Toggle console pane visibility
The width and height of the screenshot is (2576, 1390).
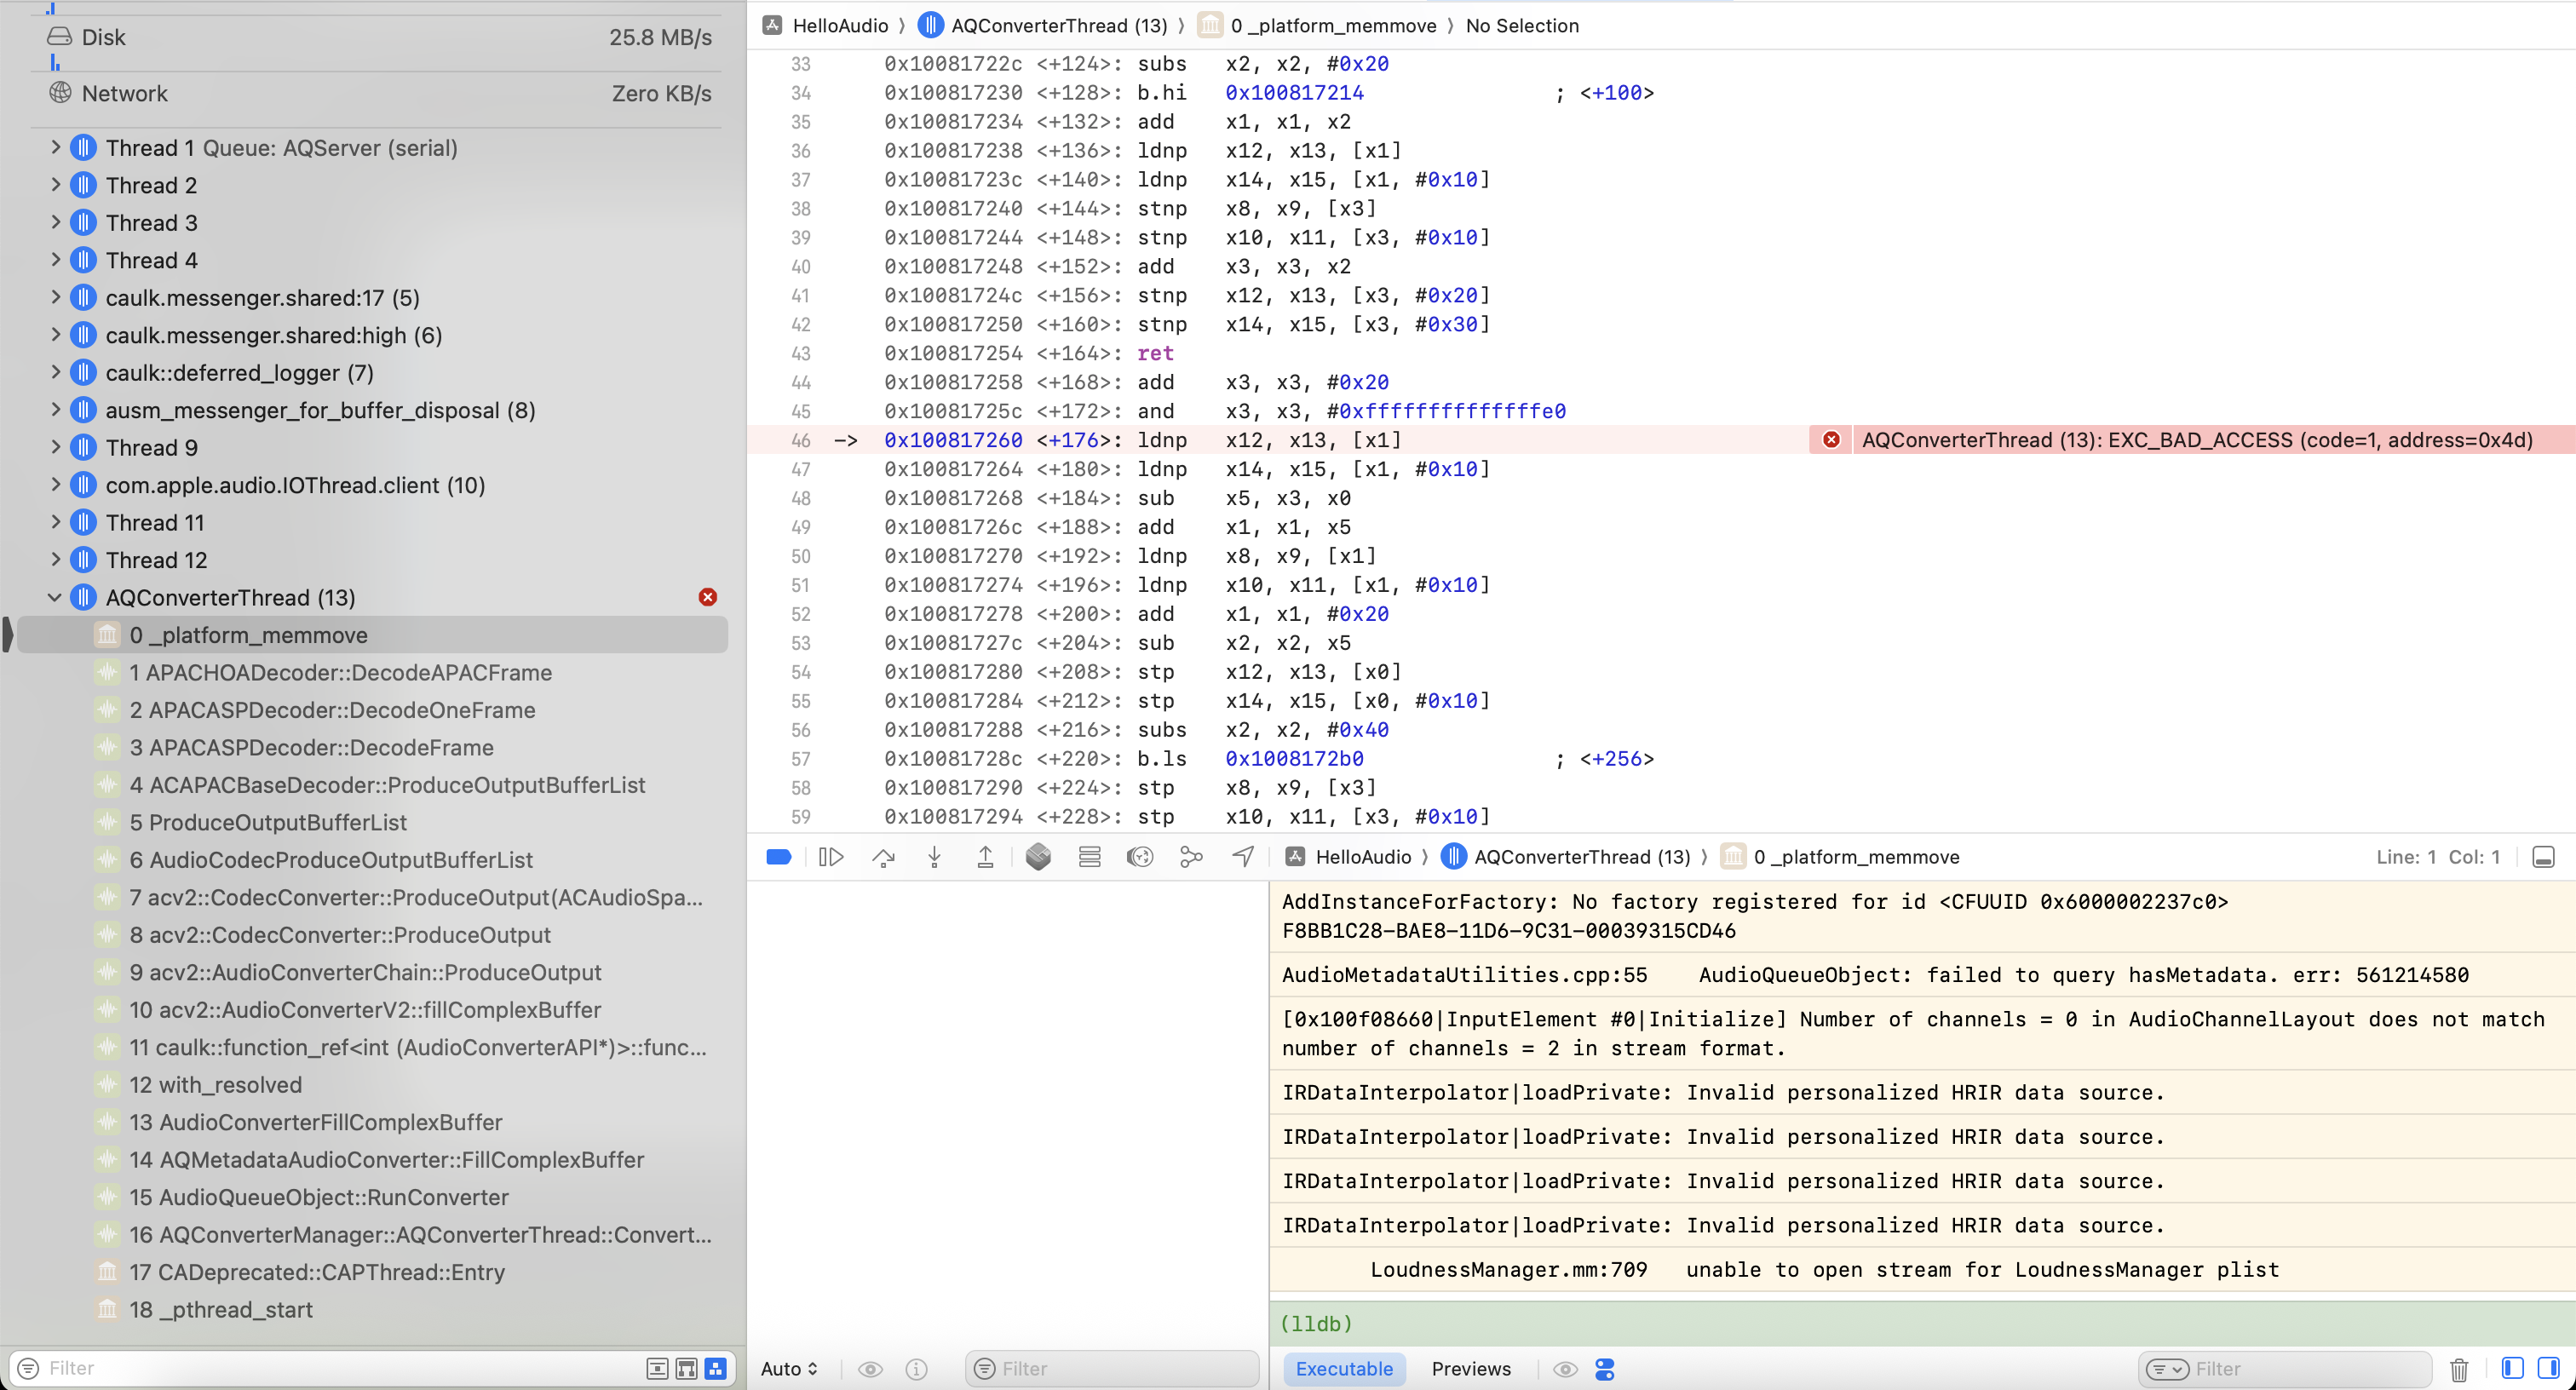(2548, 1368)
